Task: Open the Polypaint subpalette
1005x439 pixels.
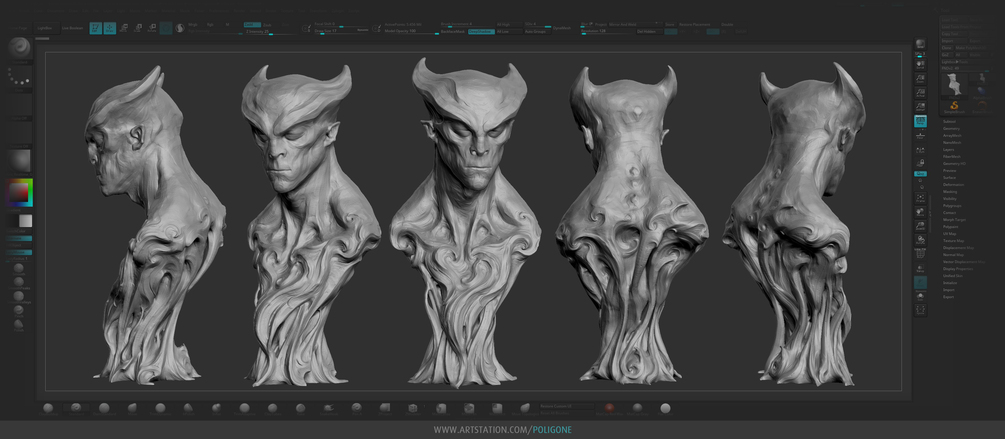Action: tap(951, 227)
